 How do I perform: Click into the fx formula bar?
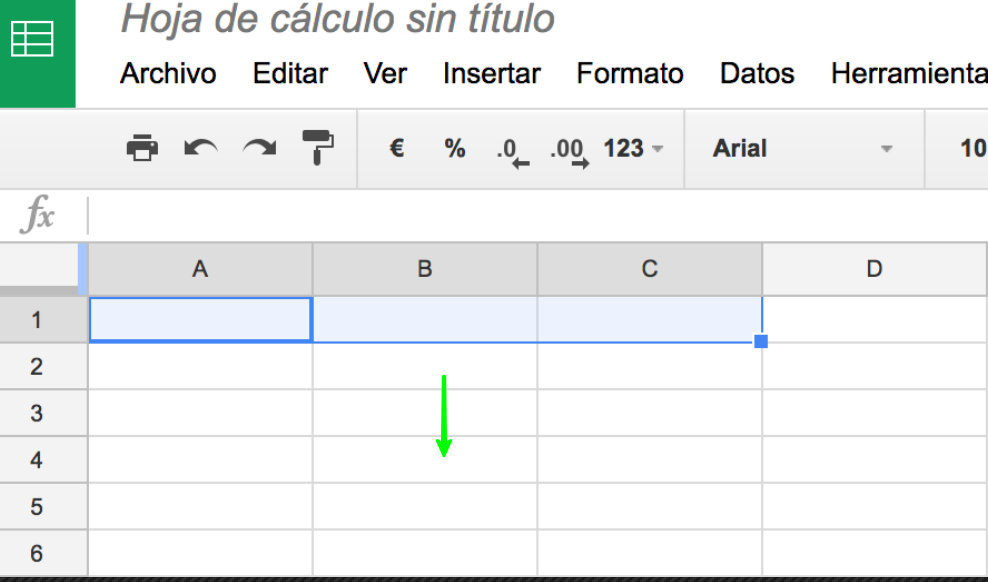[536, 215]
